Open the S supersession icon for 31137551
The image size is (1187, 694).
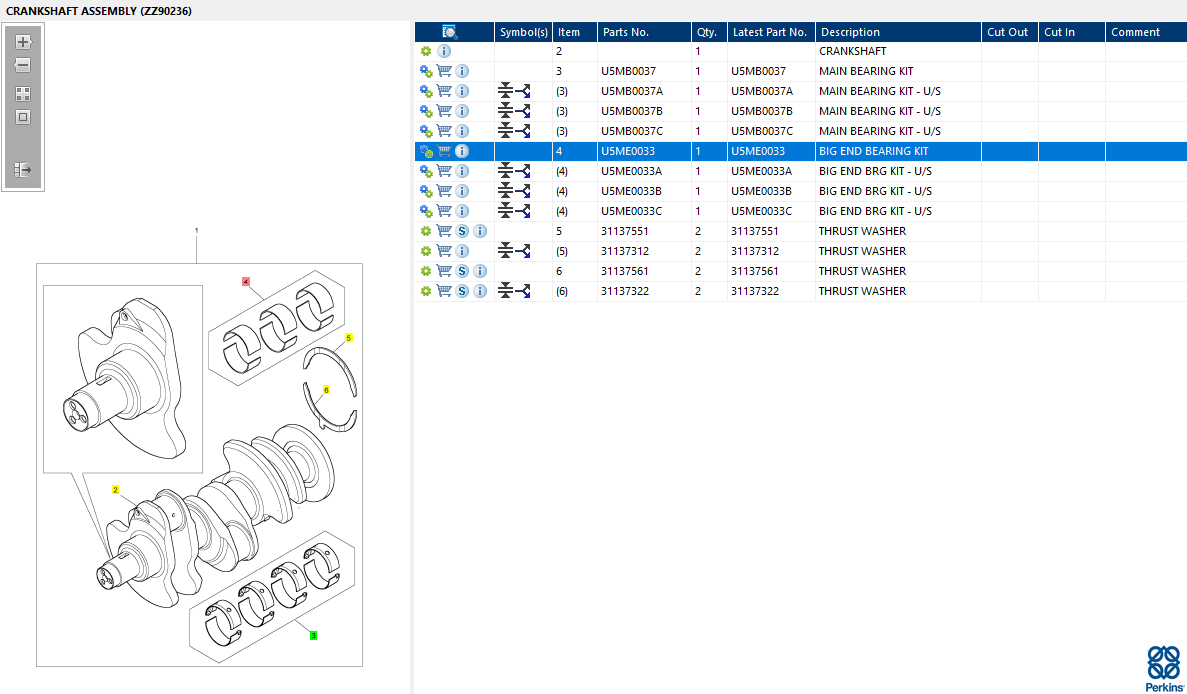[463, 231]
